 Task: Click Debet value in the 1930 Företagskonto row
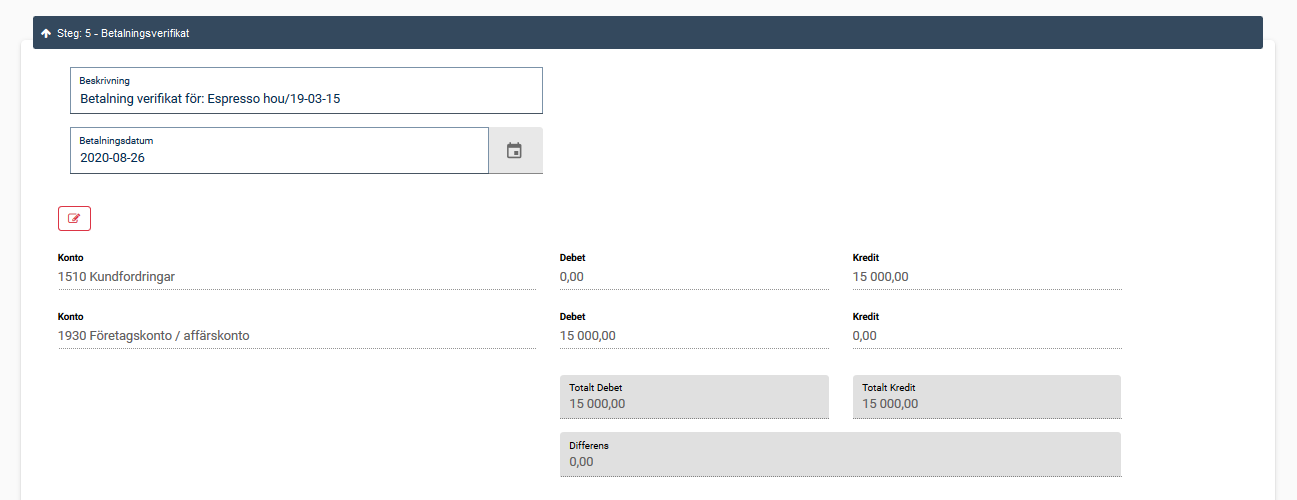pyautogui.click(x=693, y=336)
